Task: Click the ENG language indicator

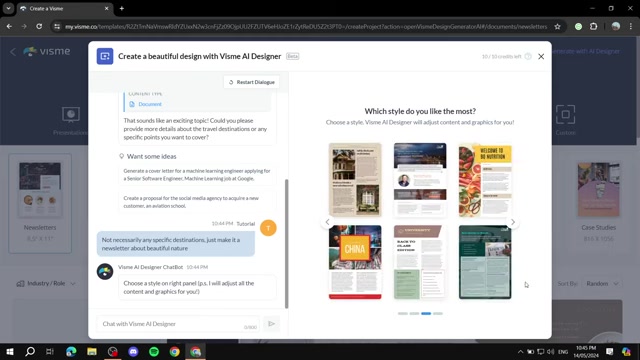Action: tap(563, 351)
